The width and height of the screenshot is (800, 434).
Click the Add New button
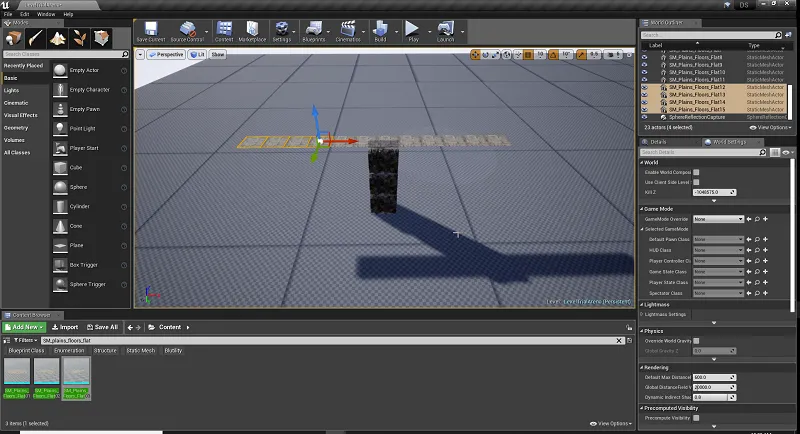coord(24,327)
